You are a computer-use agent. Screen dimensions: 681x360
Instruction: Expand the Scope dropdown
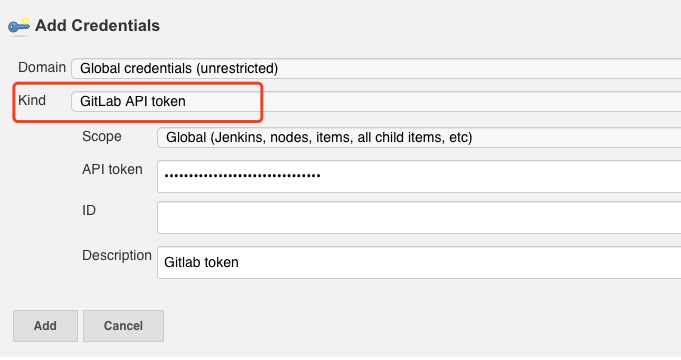point(419,137)
